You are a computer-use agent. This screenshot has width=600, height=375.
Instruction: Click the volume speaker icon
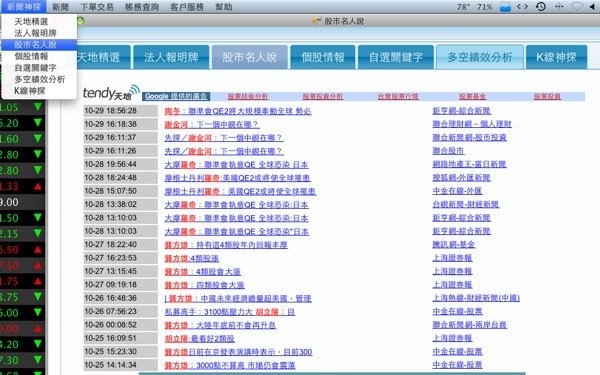coord(593,7)
